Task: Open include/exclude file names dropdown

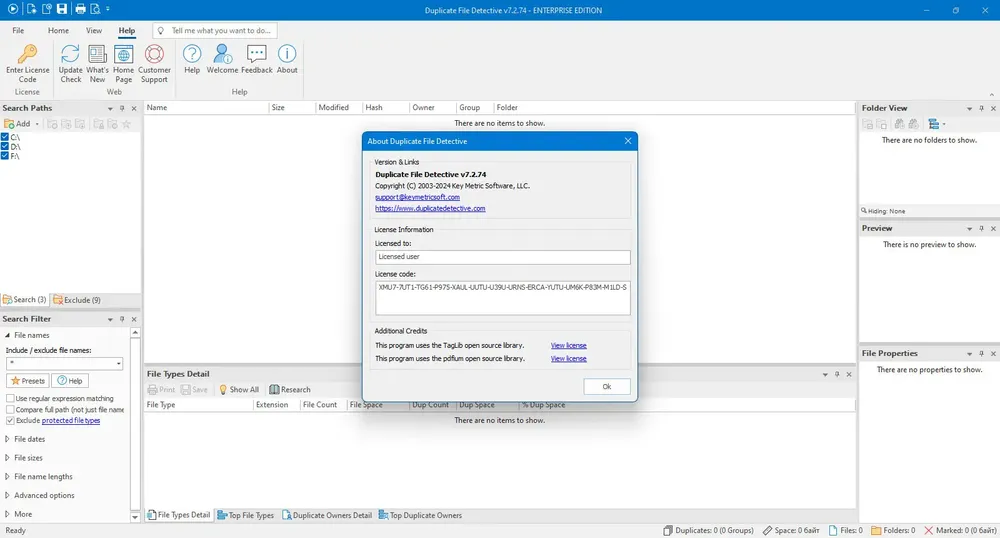Action: pyautogui.click(x=119, y=363)
